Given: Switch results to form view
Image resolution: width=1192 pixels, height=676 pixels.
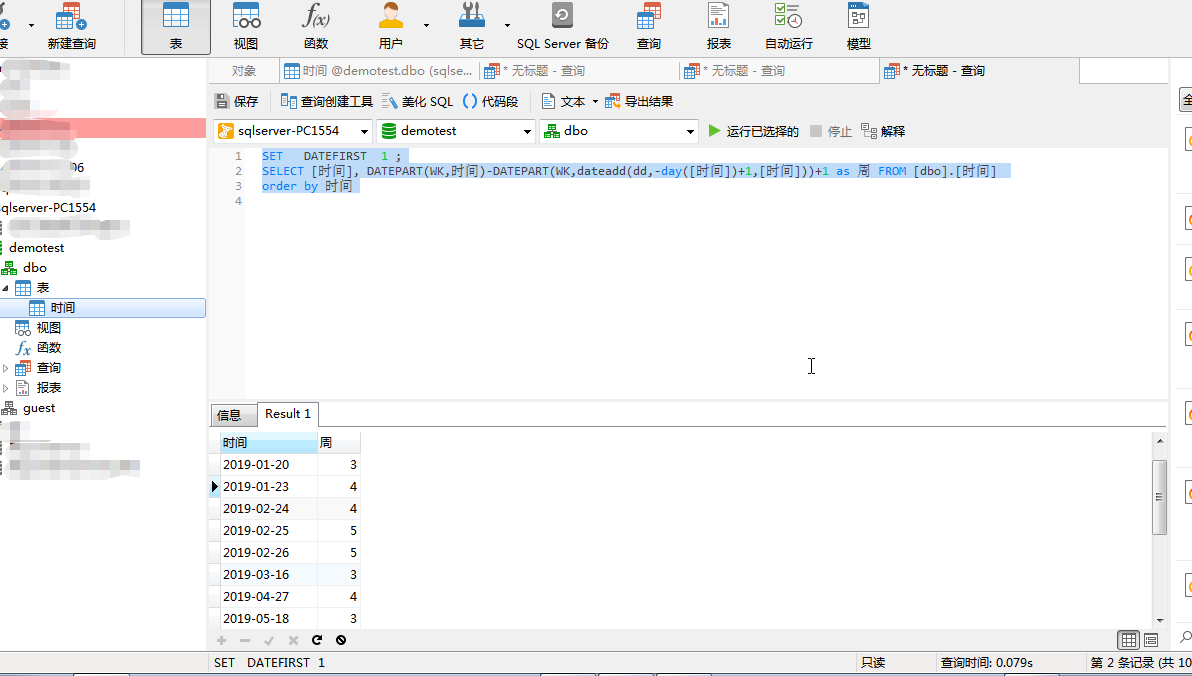Looking at the screenshot, I should coord(1151,640).
